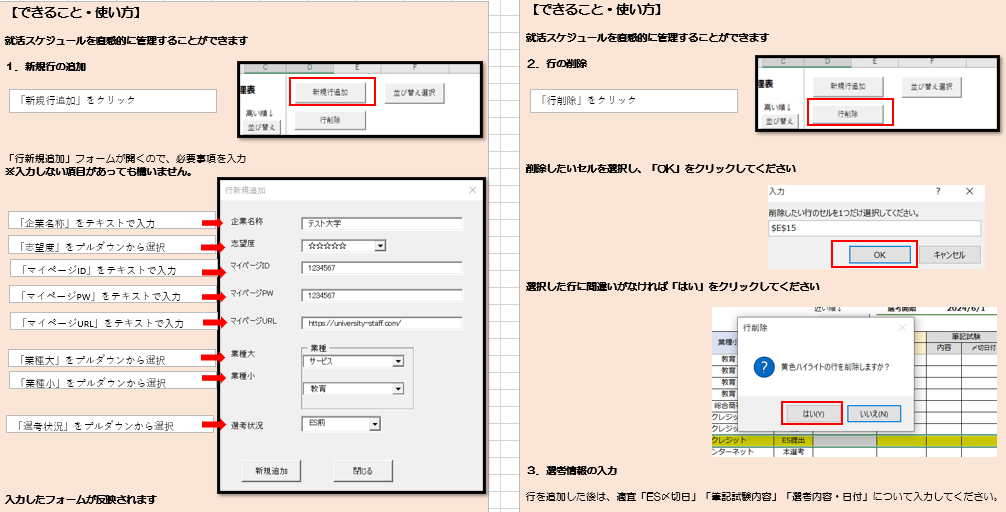Click the $E$15 cell reference input box
Screen dimensions: 1006x512
tap(874, 228)
